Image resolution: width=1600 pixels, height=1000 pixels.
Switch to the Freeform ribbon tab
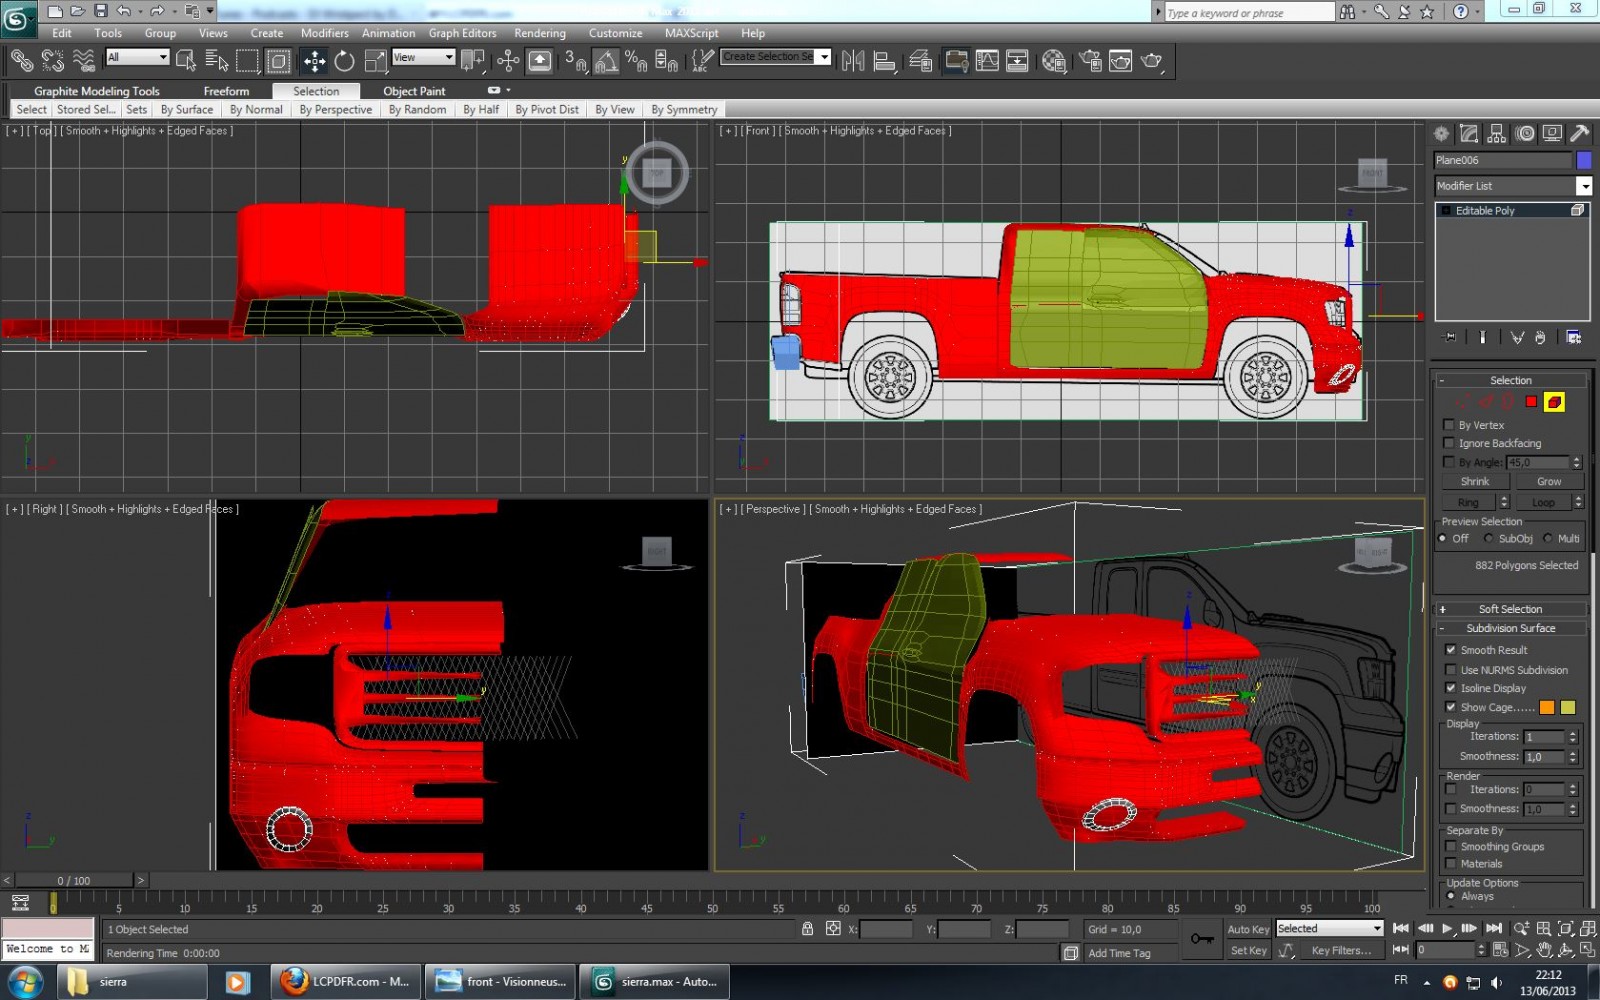click(x=226, y=91)
